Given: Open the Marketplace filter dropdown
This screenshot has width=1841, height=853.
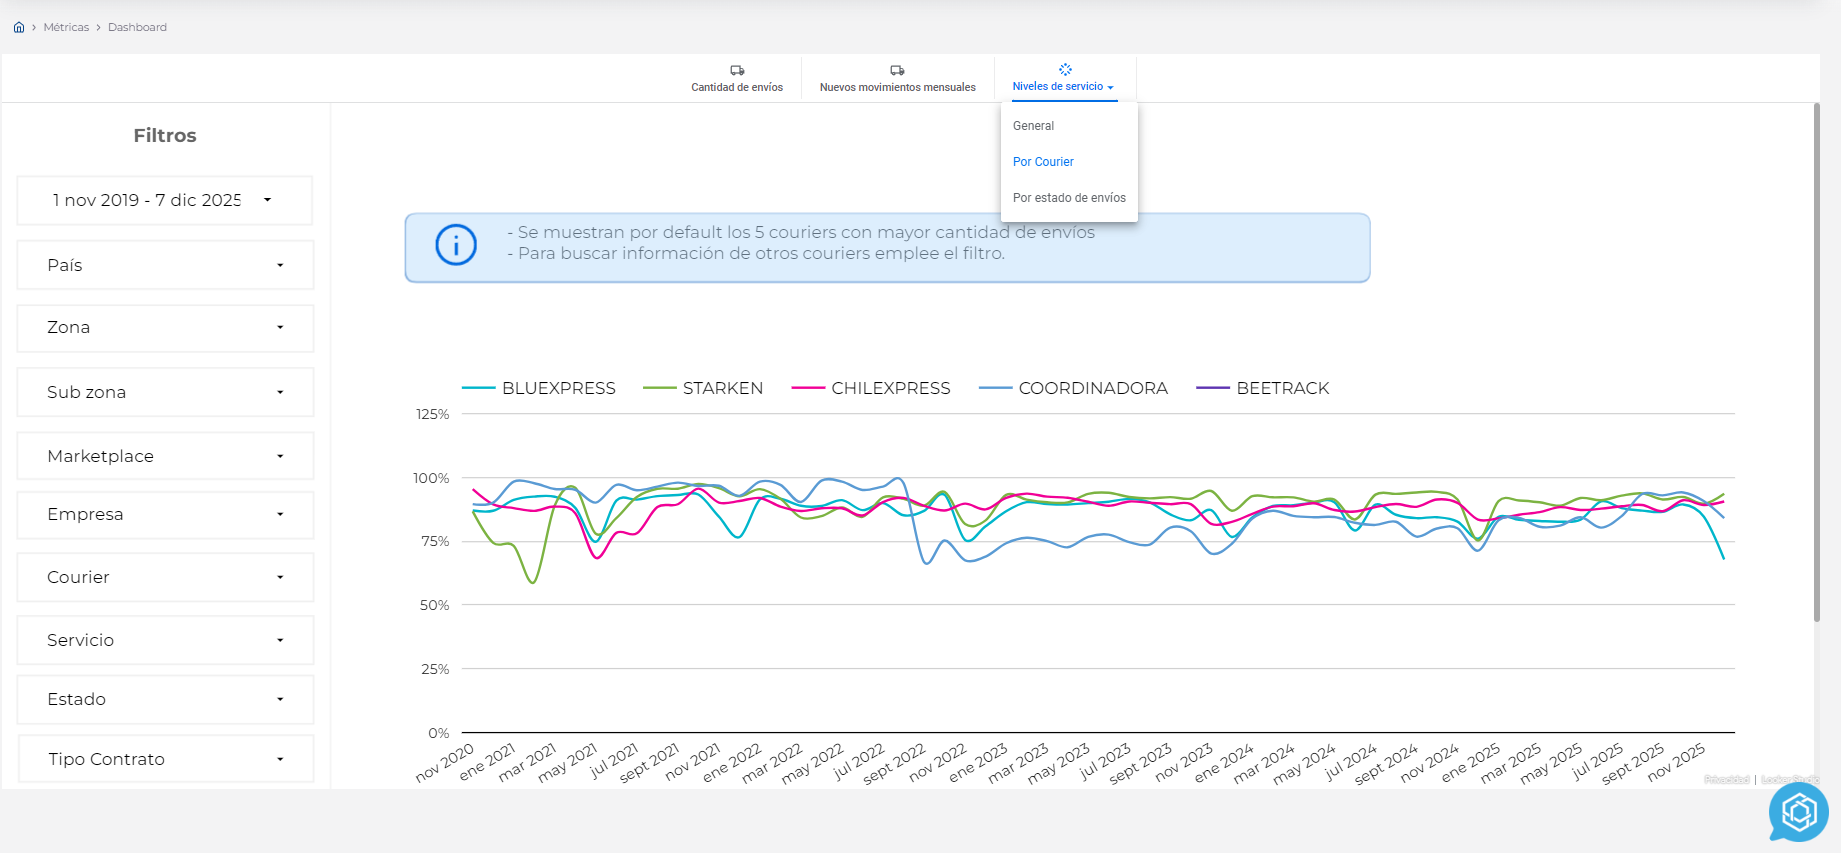Looking at the screenshot, I should tap(165, 456).
